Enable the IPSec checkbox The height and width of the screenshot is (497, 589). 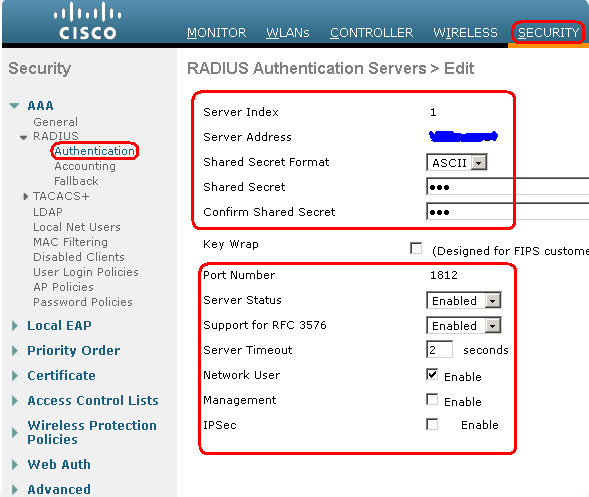tap(432, 424)
